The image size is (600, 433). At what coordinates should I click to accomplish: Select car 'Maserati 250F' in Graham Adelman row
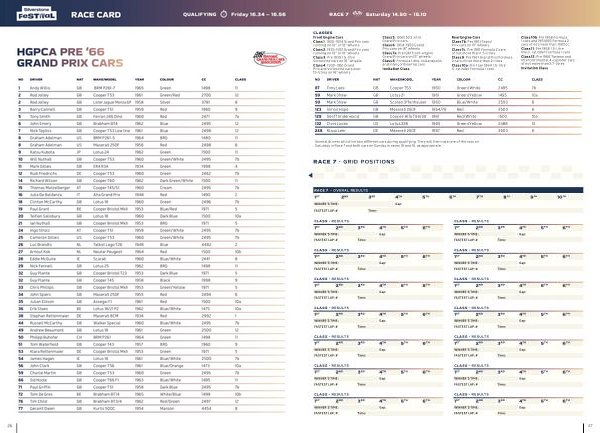(x=106, y=145)
